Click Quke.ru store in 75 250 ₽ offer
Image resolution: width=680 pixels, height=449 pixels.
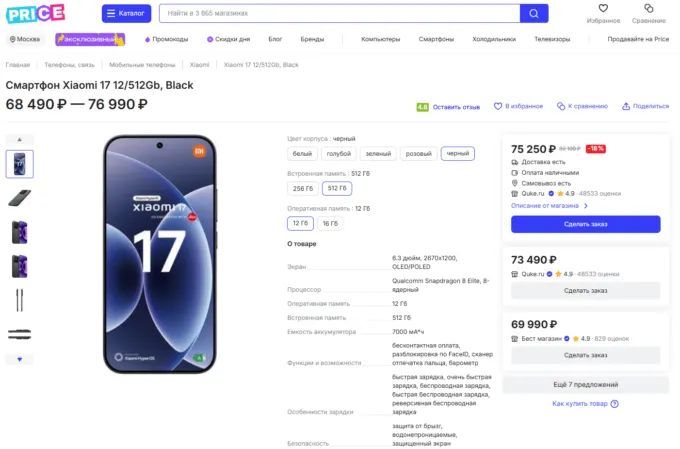tap(533, 193)
